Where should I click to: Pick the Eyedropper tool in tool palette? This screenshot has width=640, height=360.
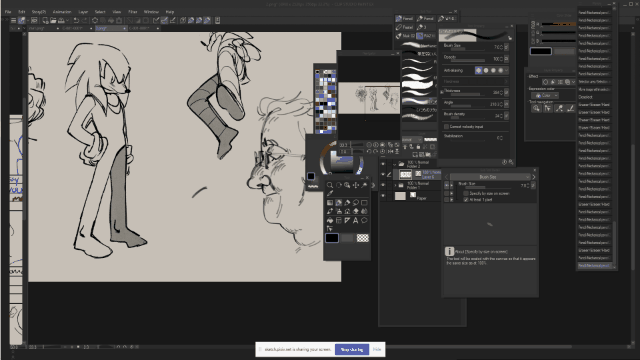click(330, 193)
